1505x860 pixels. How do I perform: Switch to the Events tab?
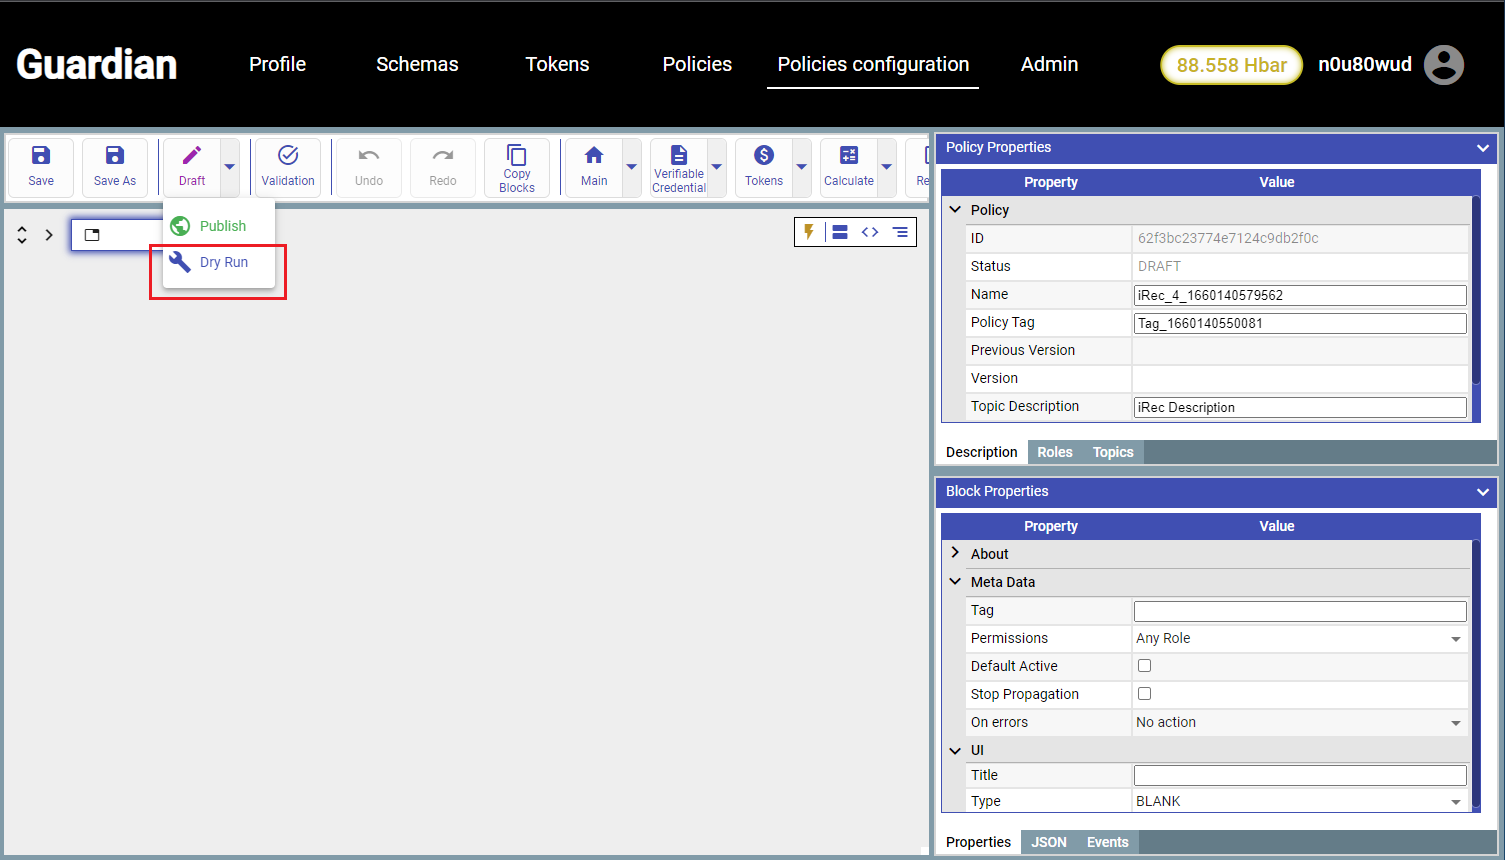pyautogui.click(x=1108, y=842)
